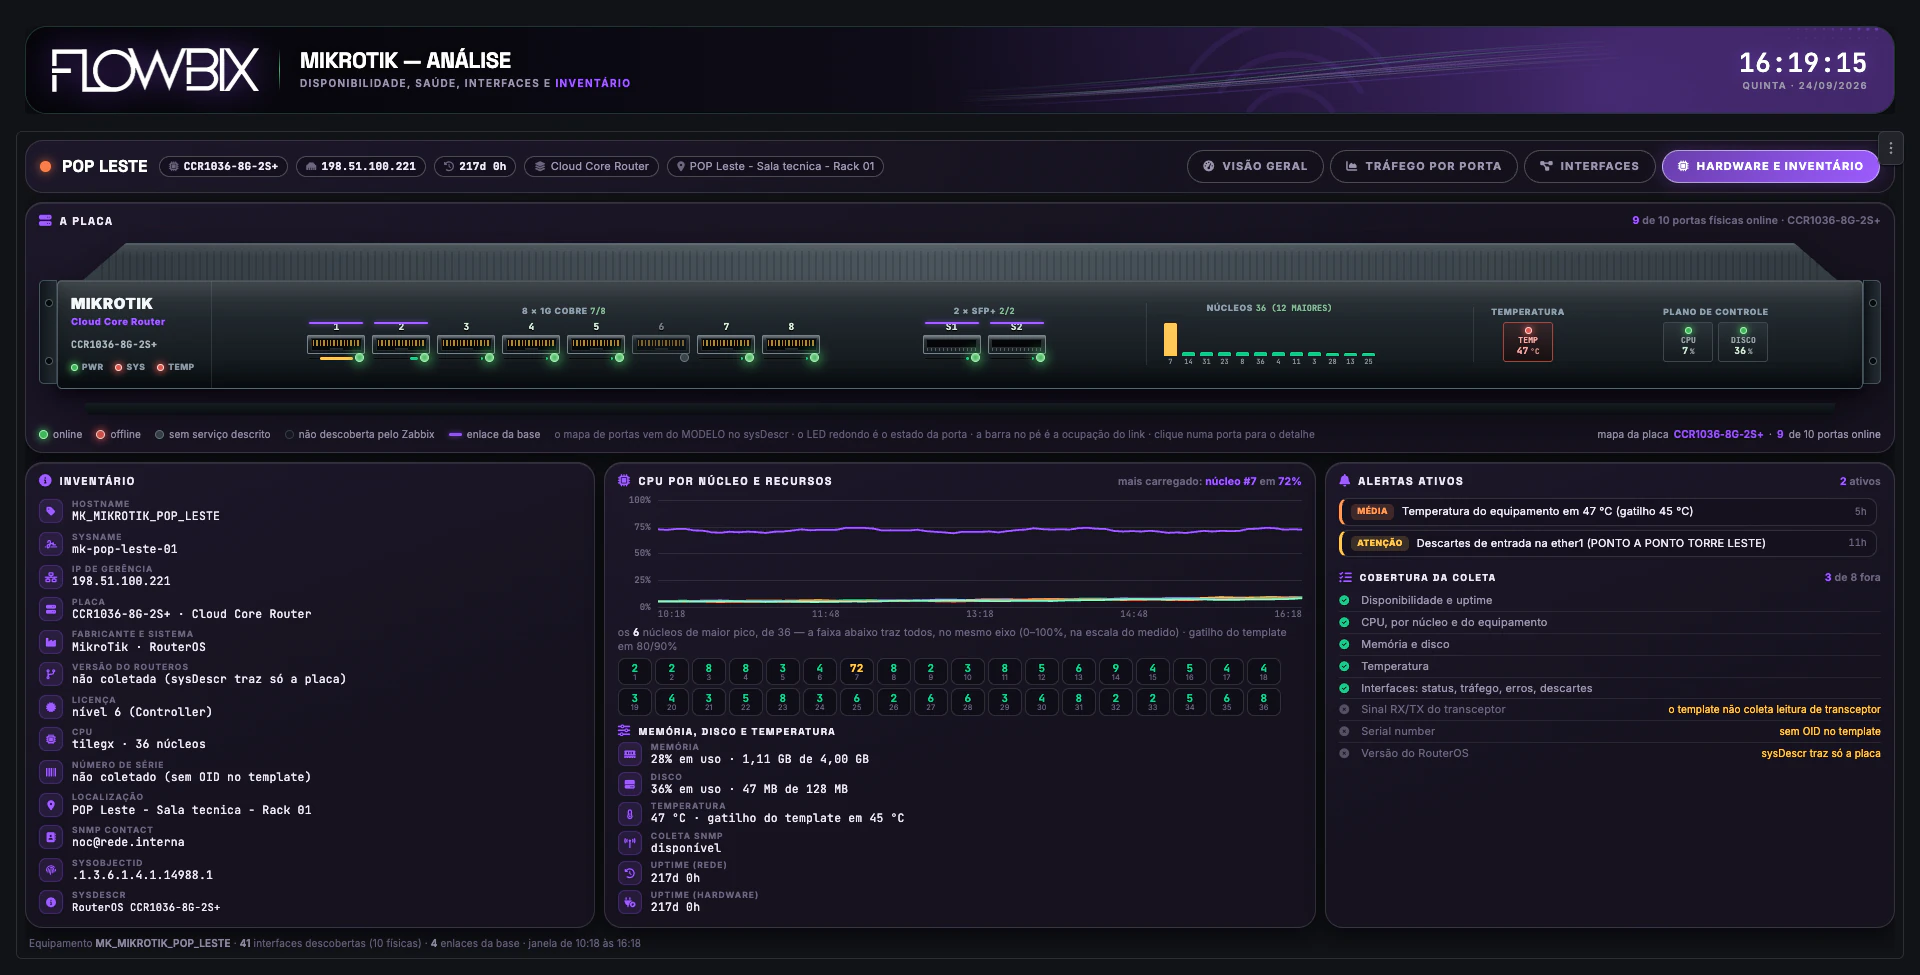
Task: Select offline copper port 6 on the board
Action: click(x=661, y=344)
